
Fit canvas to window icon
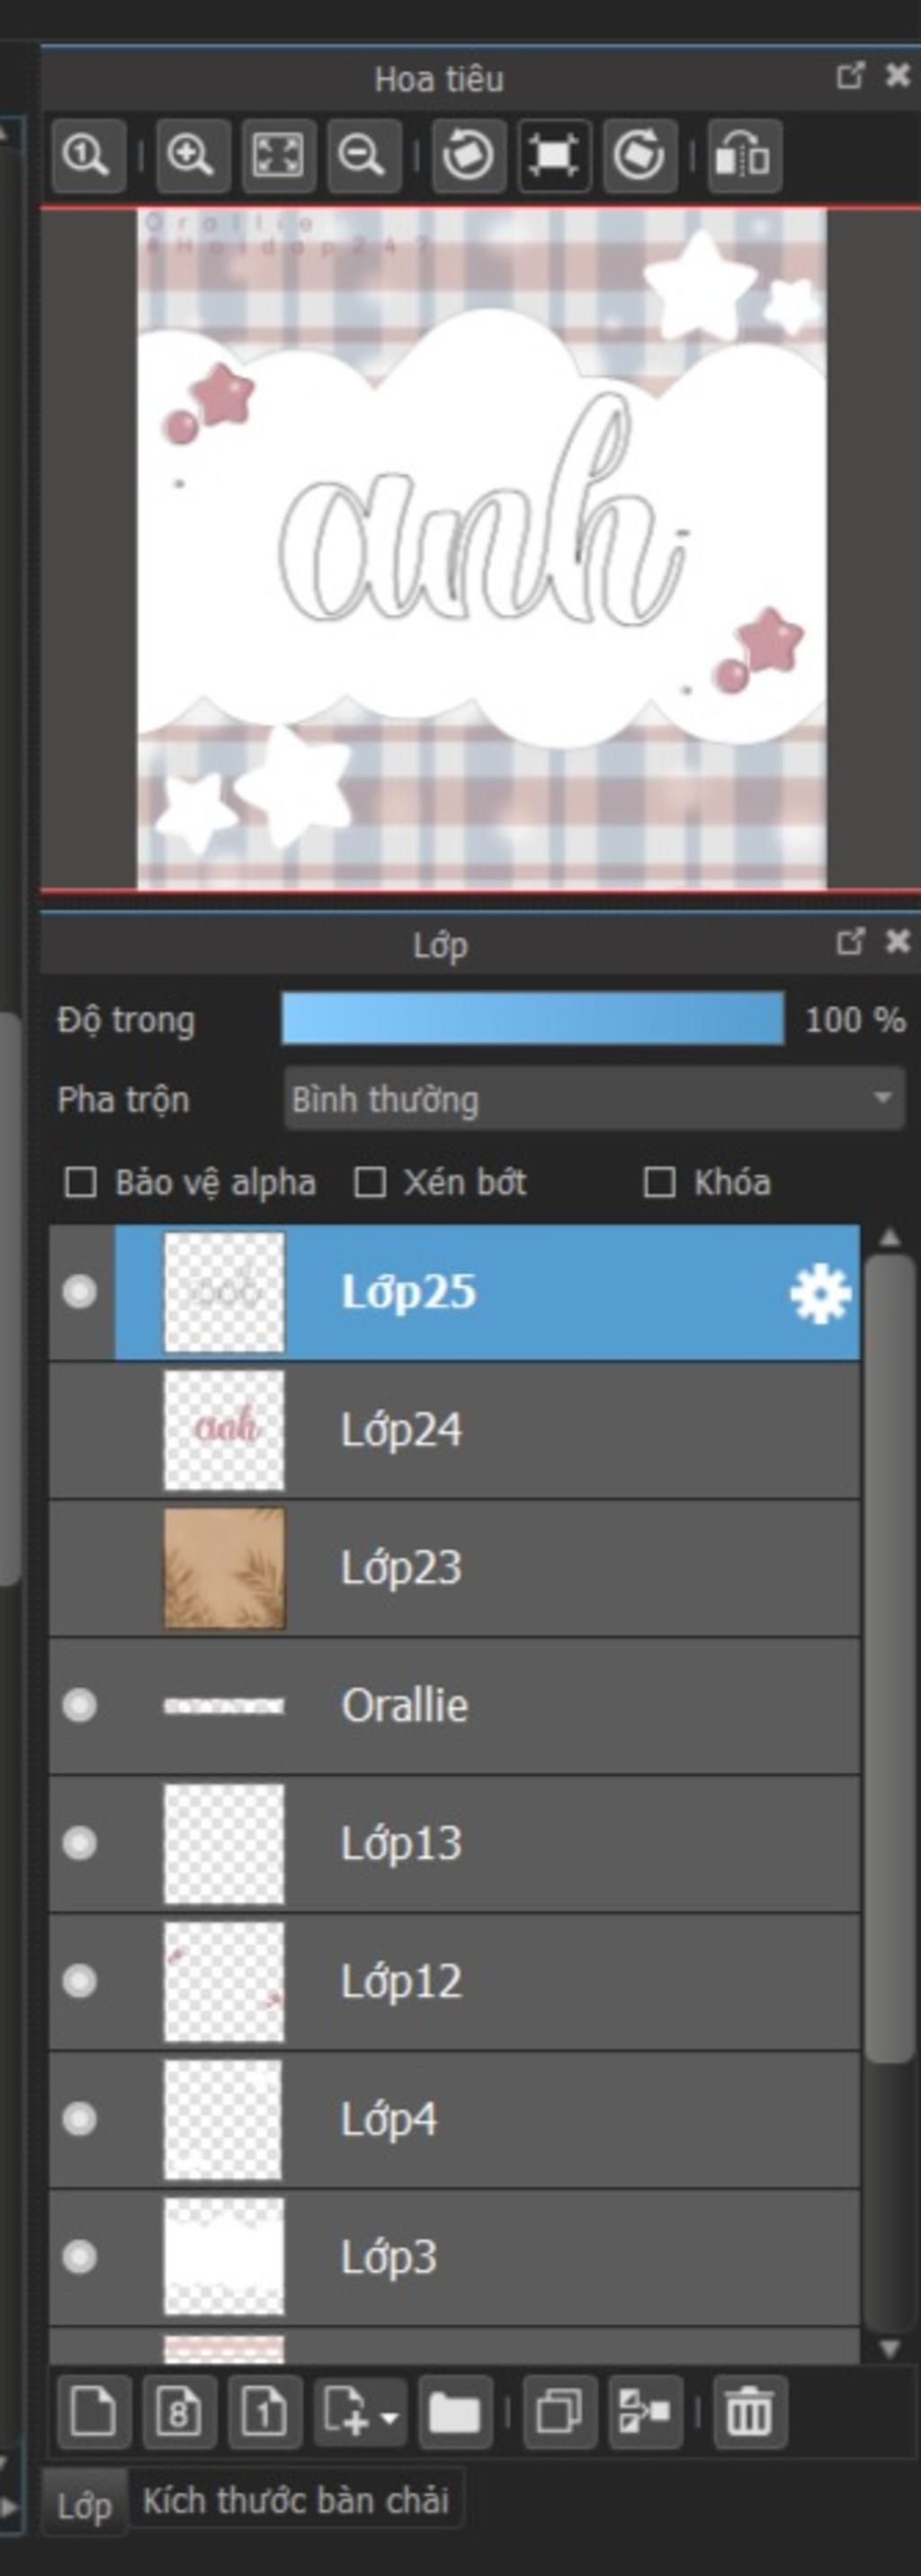click(x=278, y=155)
